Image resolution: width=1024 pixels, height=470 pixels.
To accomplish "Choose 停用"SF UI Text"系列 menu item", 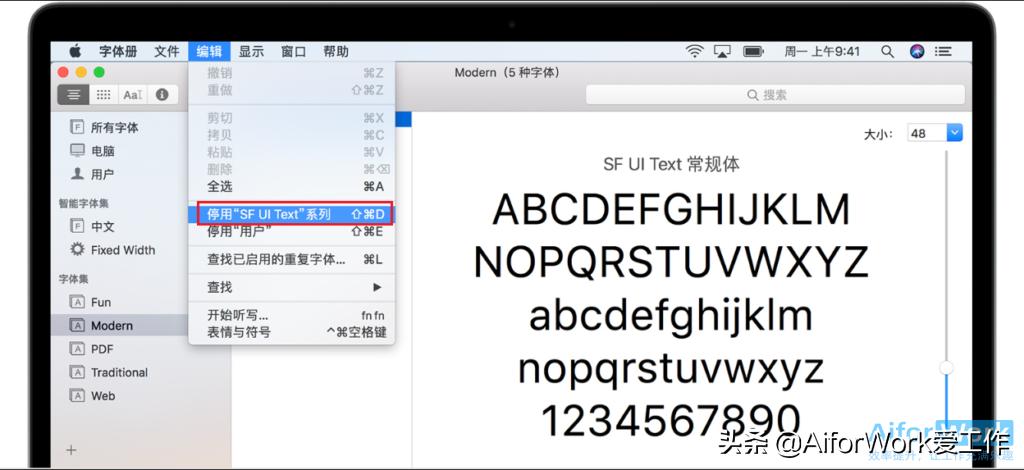I will coord(292,214).
